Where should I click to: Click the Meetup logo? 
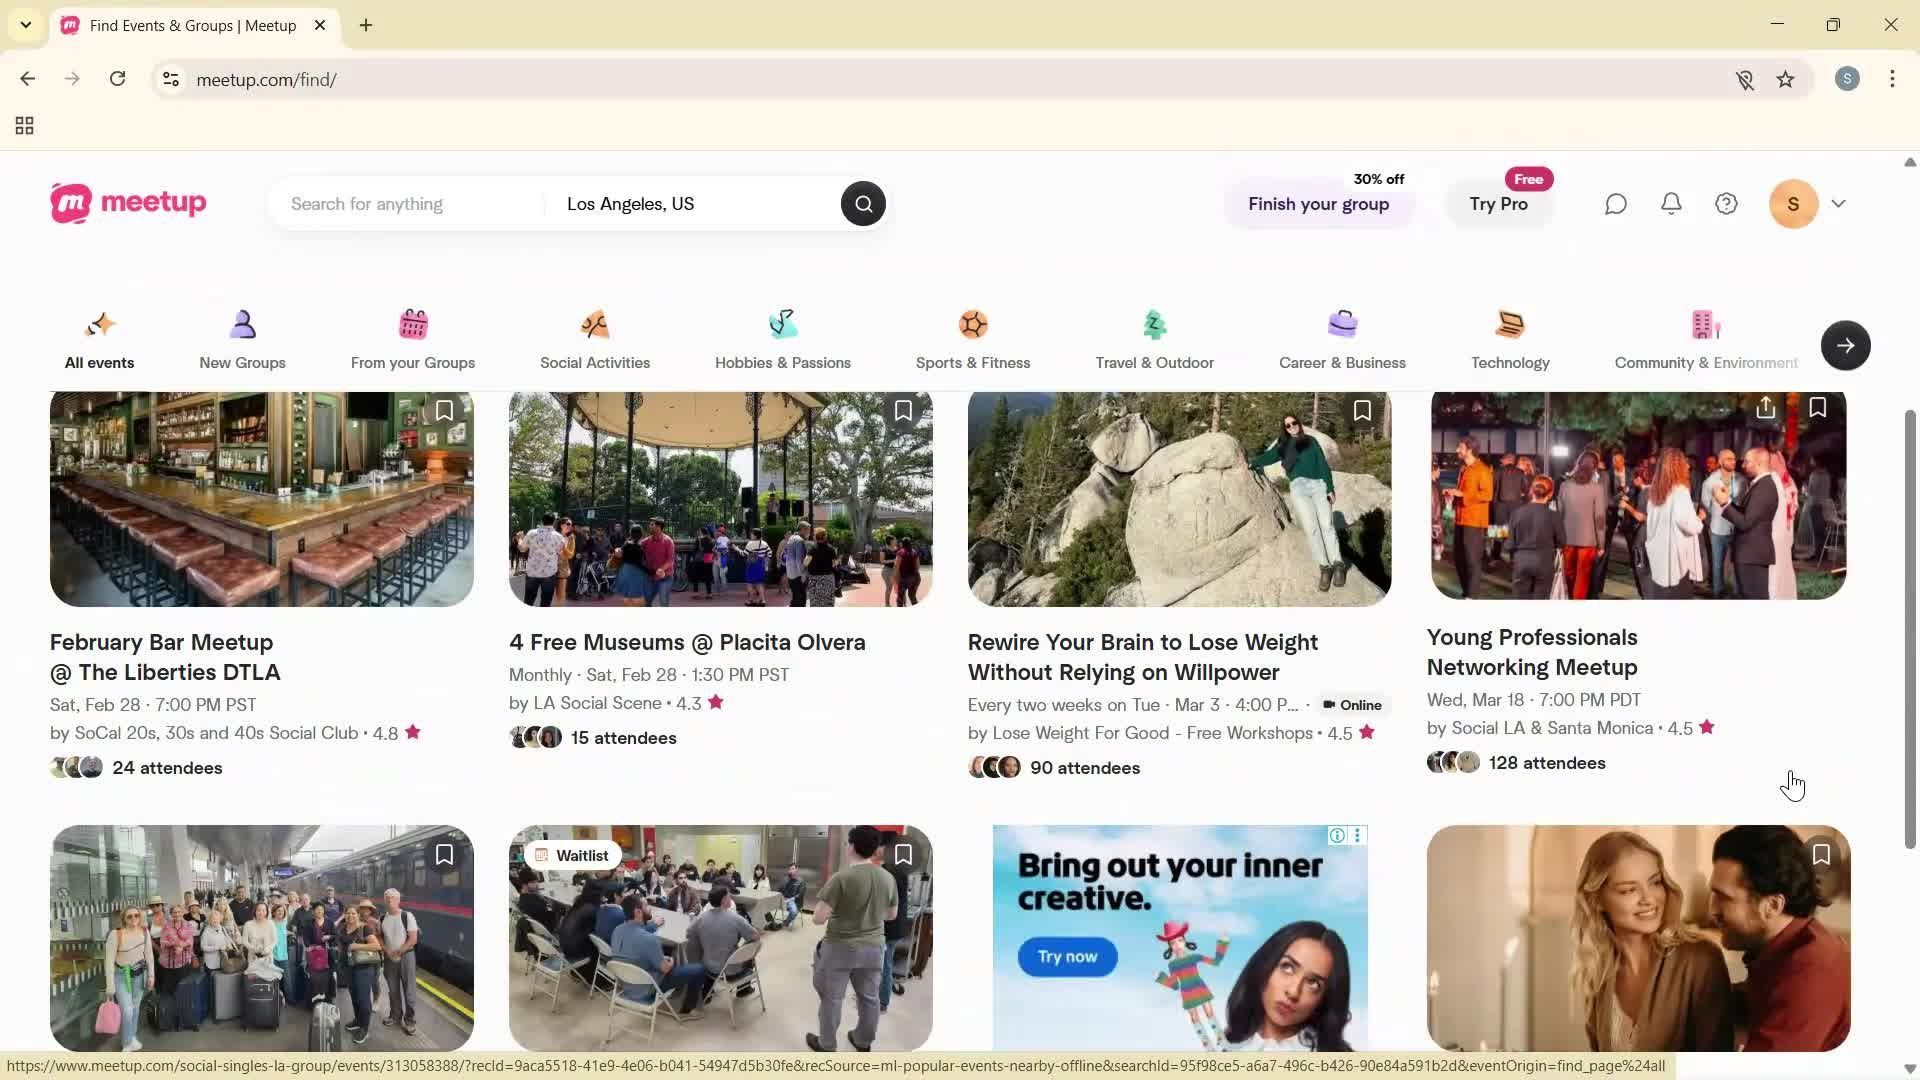pos(128,203)
